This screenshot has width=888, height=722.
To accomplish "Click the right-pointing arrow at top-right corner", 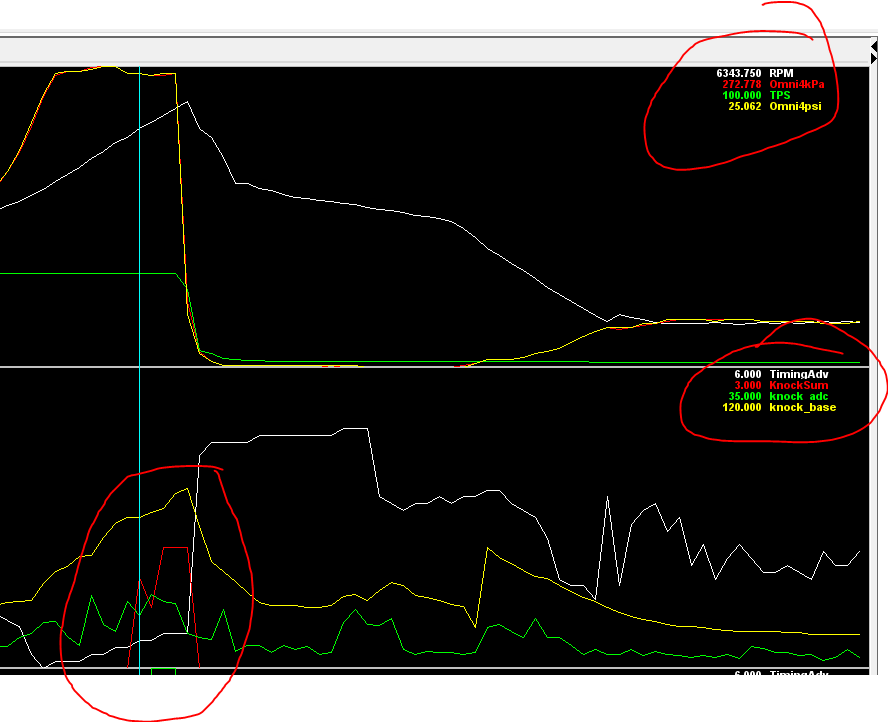I will [x=873, y=59].
